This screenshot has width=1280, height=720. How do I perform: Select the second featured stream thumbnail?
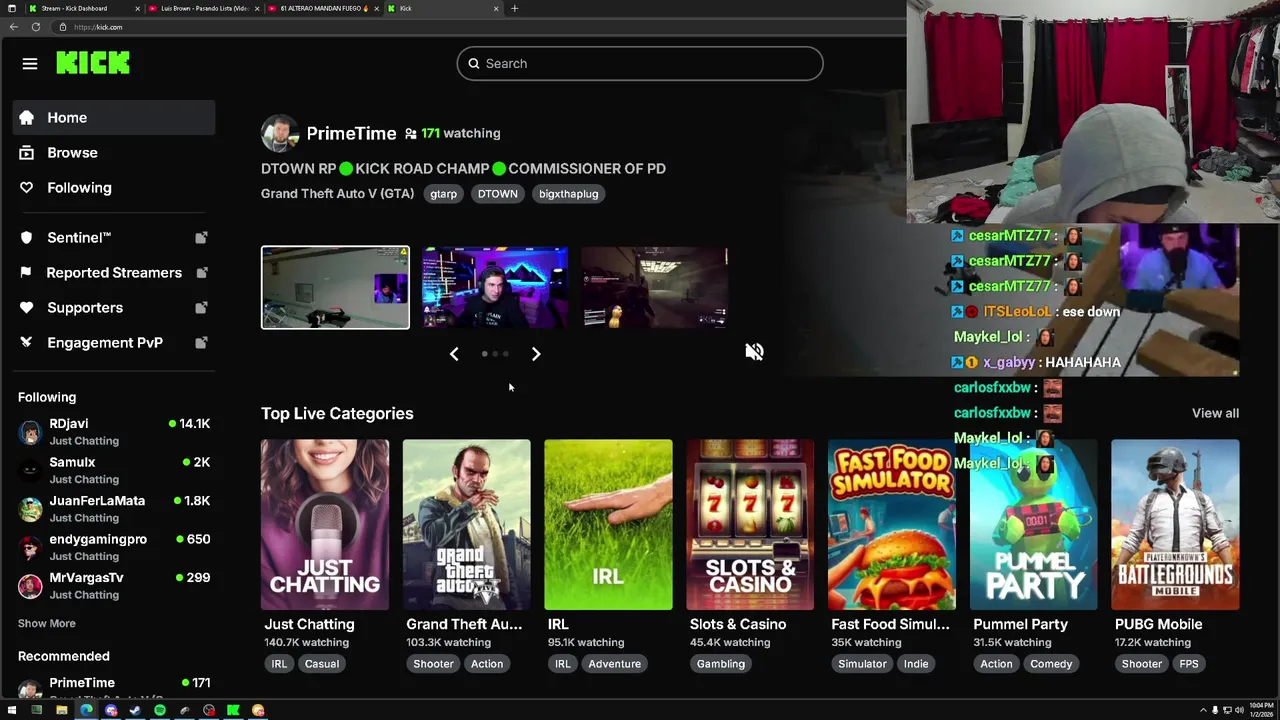pyautogui.click(x=495, y=288)
